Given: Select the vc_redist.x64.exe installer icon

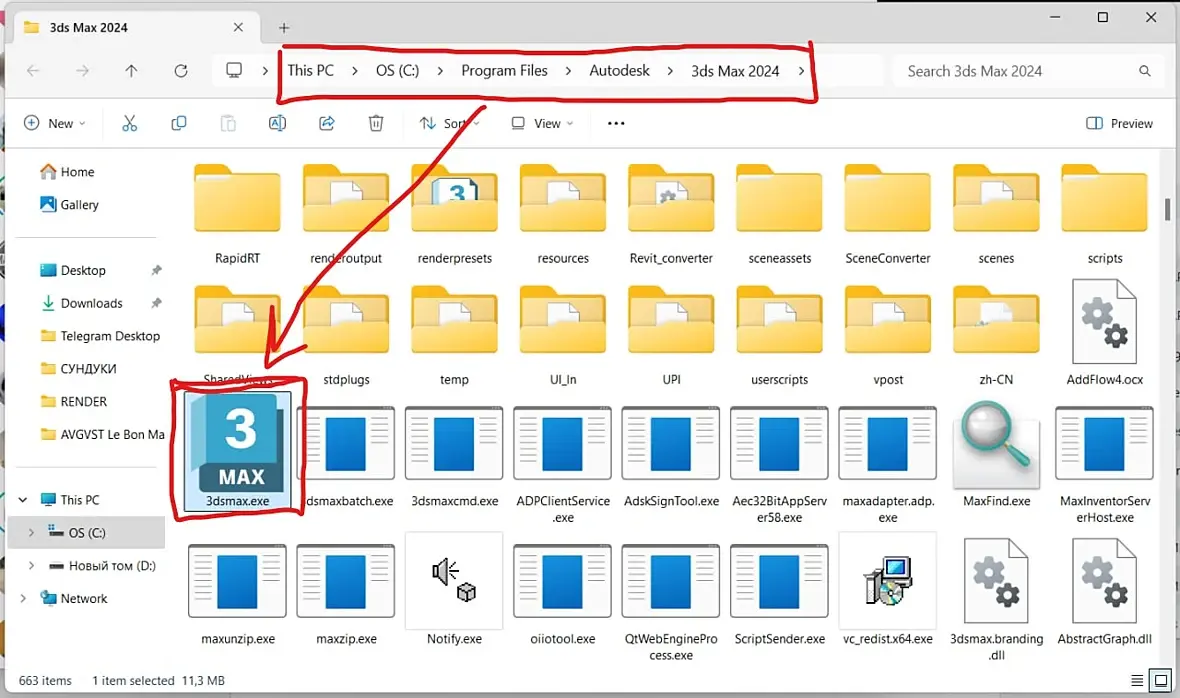Looking at the screenshot, I should point(887,581).
